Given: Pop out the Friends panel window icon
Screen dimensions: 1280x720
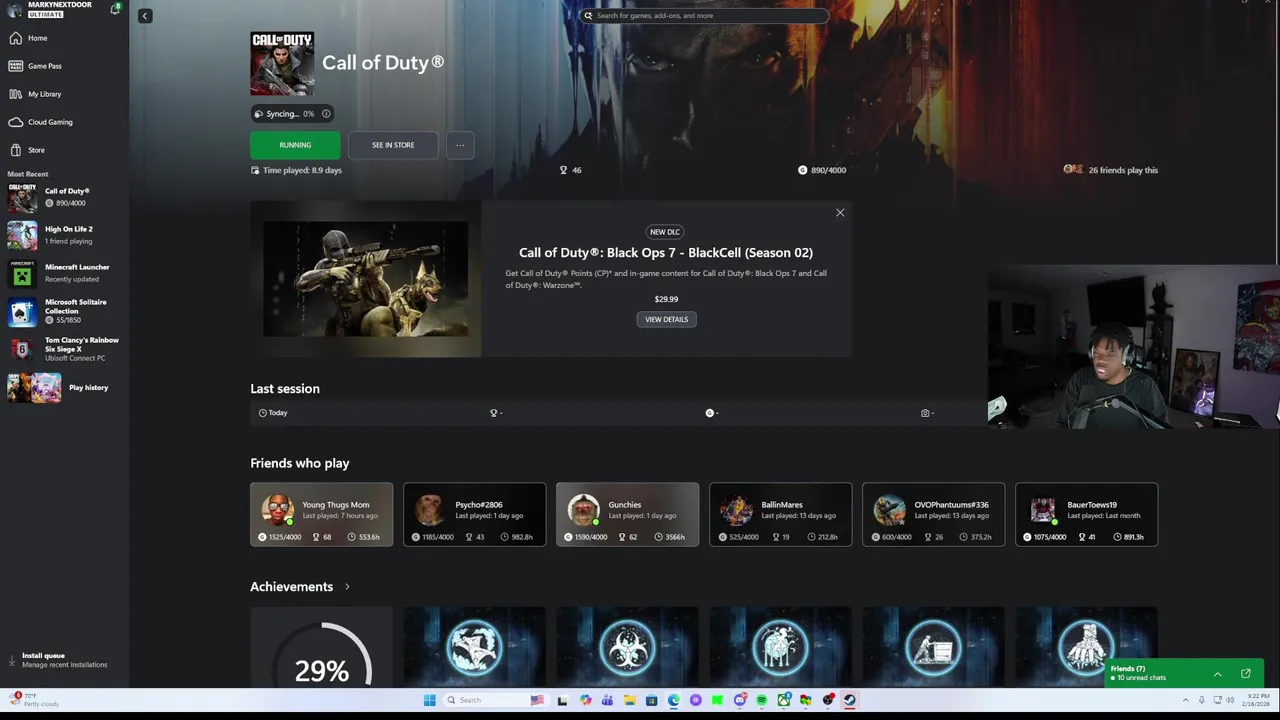Looking at the screenshot, I should 1246,674.
